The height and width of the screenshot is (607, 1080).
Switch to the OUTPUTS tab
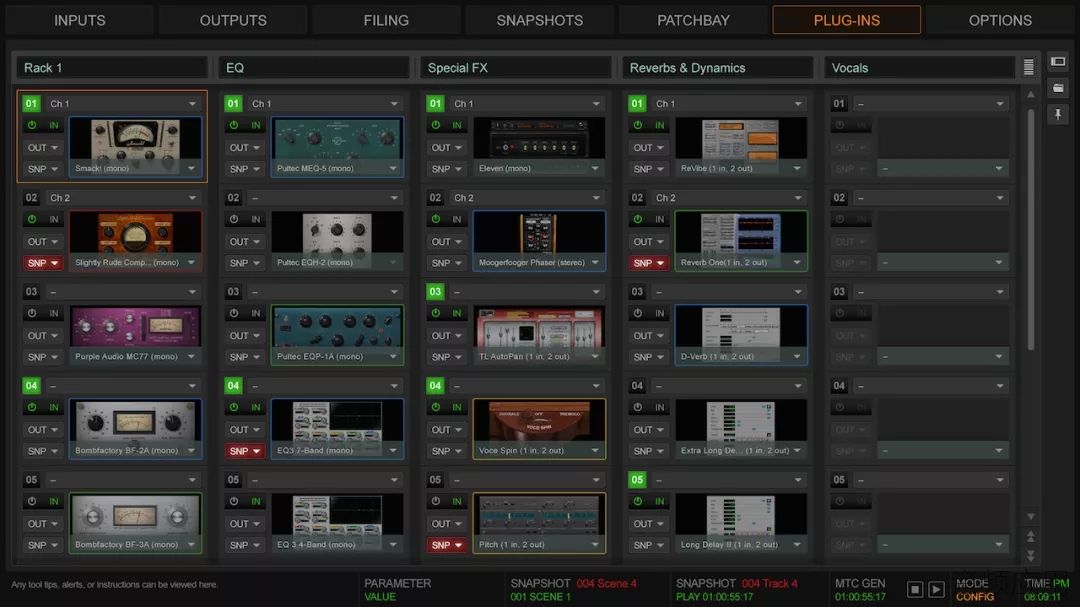point(233,20)
